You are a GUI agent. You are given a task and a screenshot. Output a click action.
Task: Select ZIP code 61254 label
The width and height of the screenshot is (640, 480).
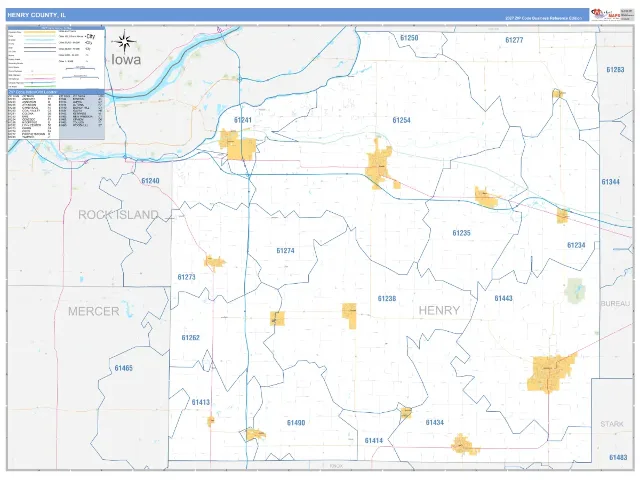click(x=401, y=120)
